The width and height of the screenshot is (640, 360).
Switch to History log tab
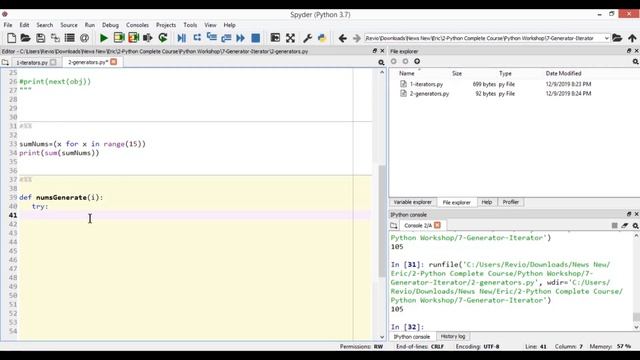(453, 336)
